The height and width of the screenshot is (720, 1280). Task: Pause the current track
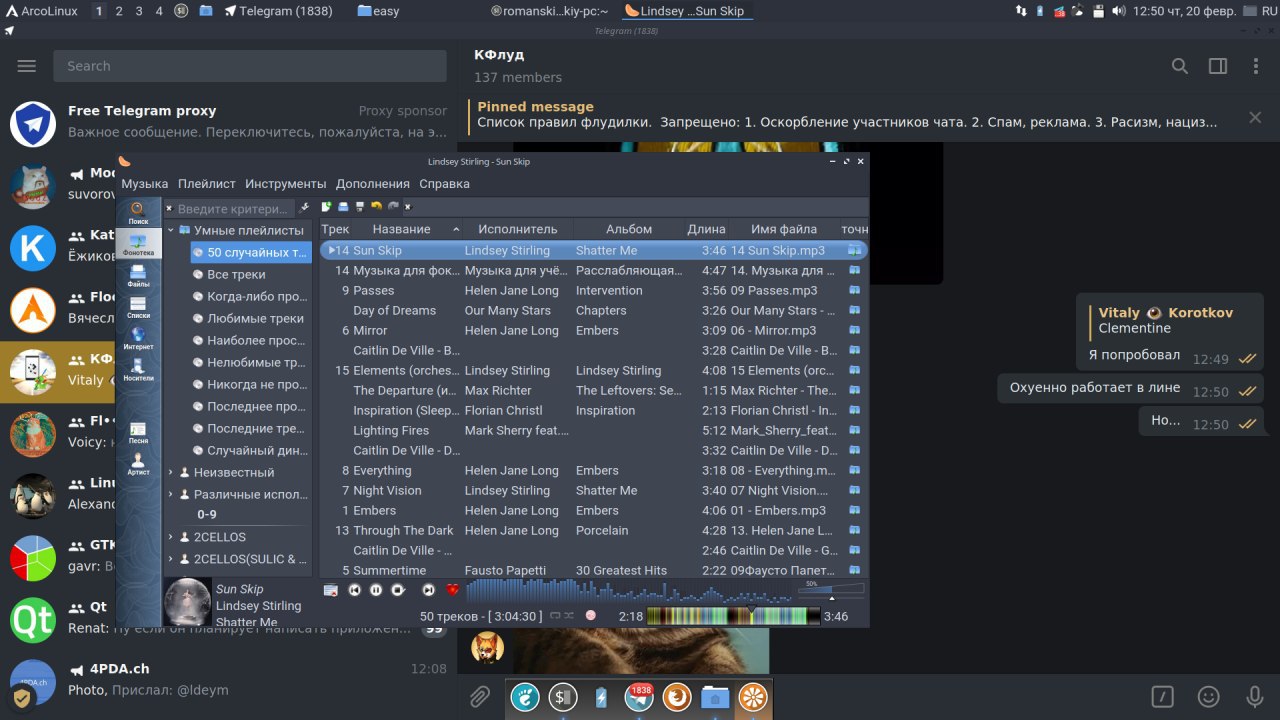tap(376, 590)
